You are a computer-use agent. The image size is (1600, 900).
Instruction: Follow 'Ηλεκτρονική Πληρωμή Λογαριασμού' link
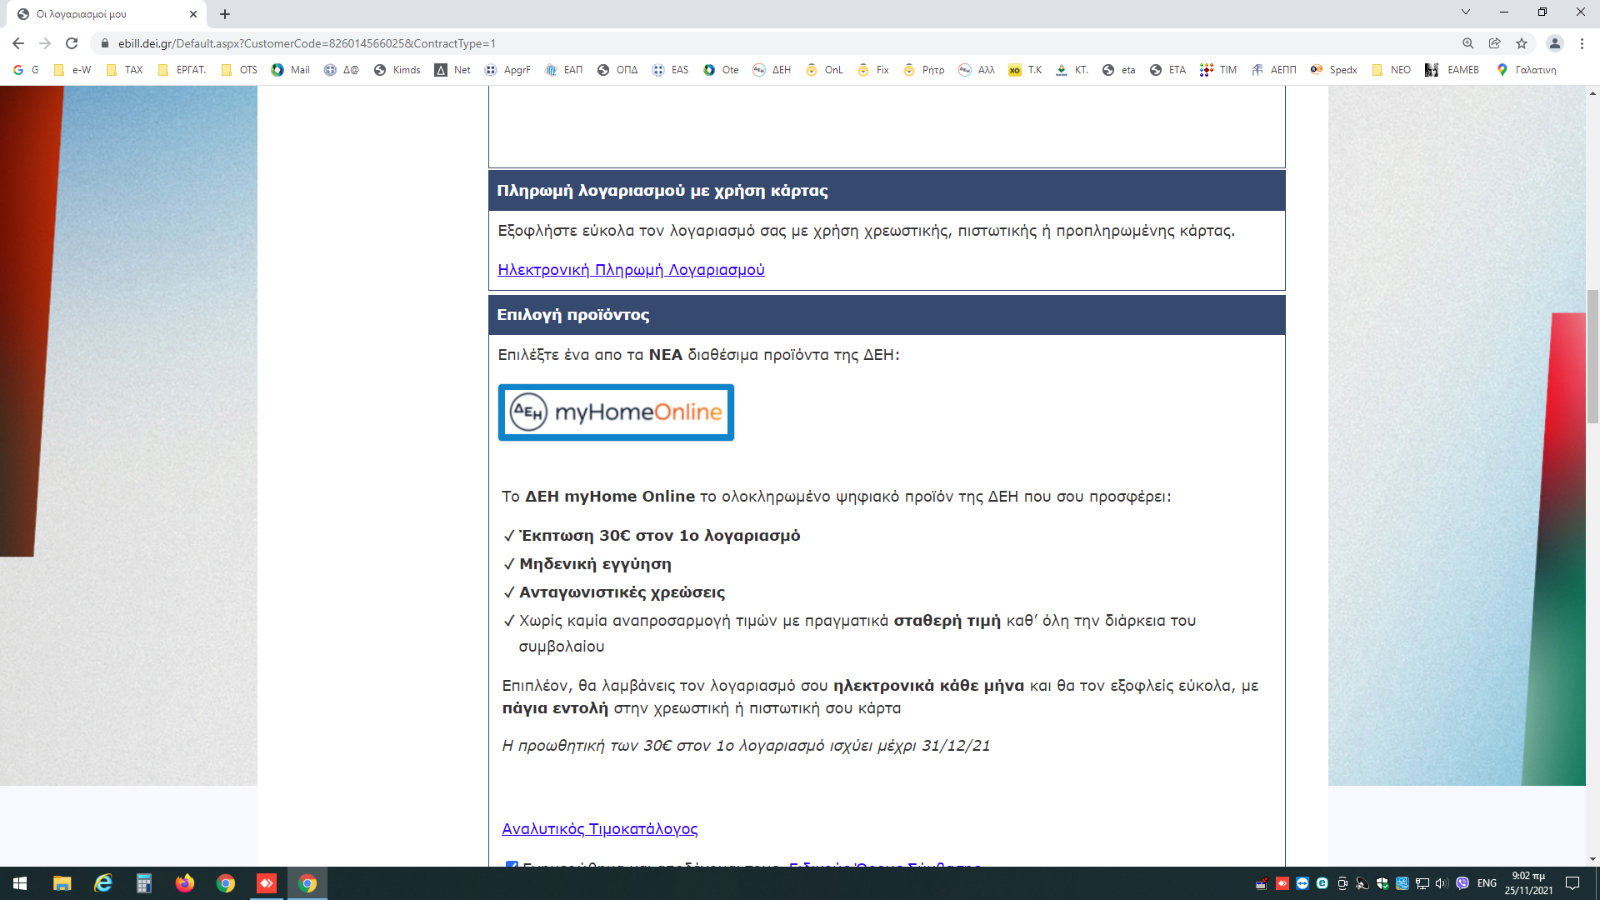pos(631,270)
